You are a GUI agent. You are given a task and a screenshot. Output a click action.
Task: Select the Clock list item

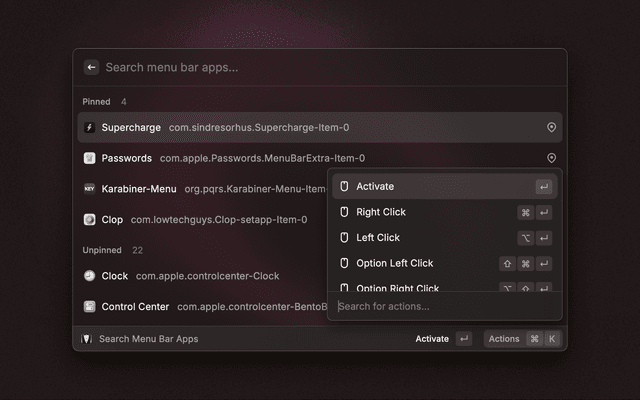pos(200,276)
